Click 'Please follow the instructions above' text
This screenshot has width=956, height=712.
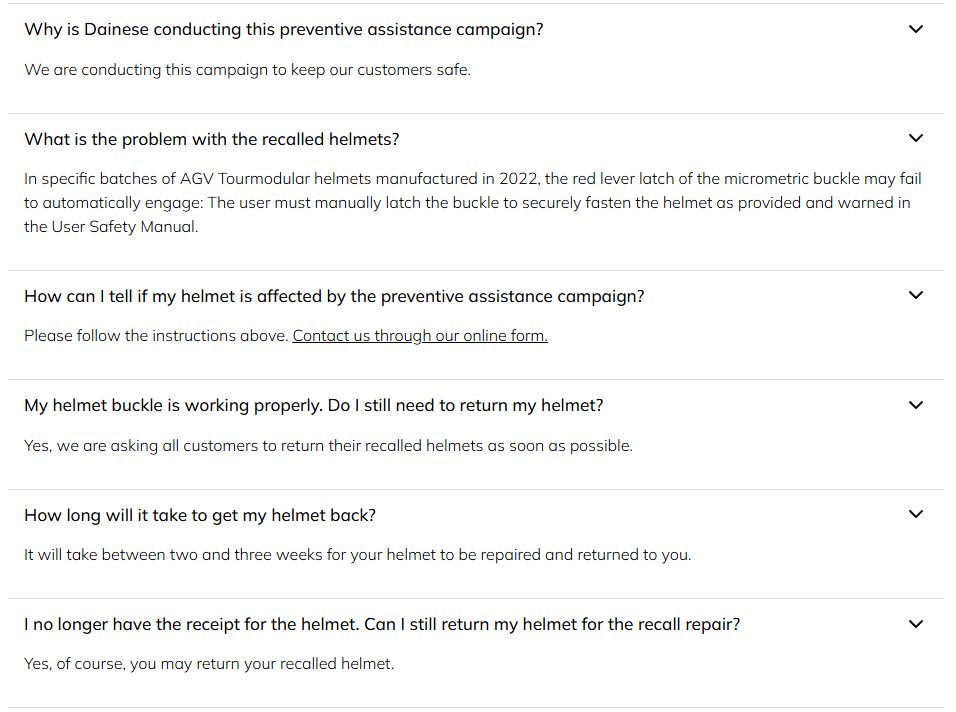click(x=156, y=336)
